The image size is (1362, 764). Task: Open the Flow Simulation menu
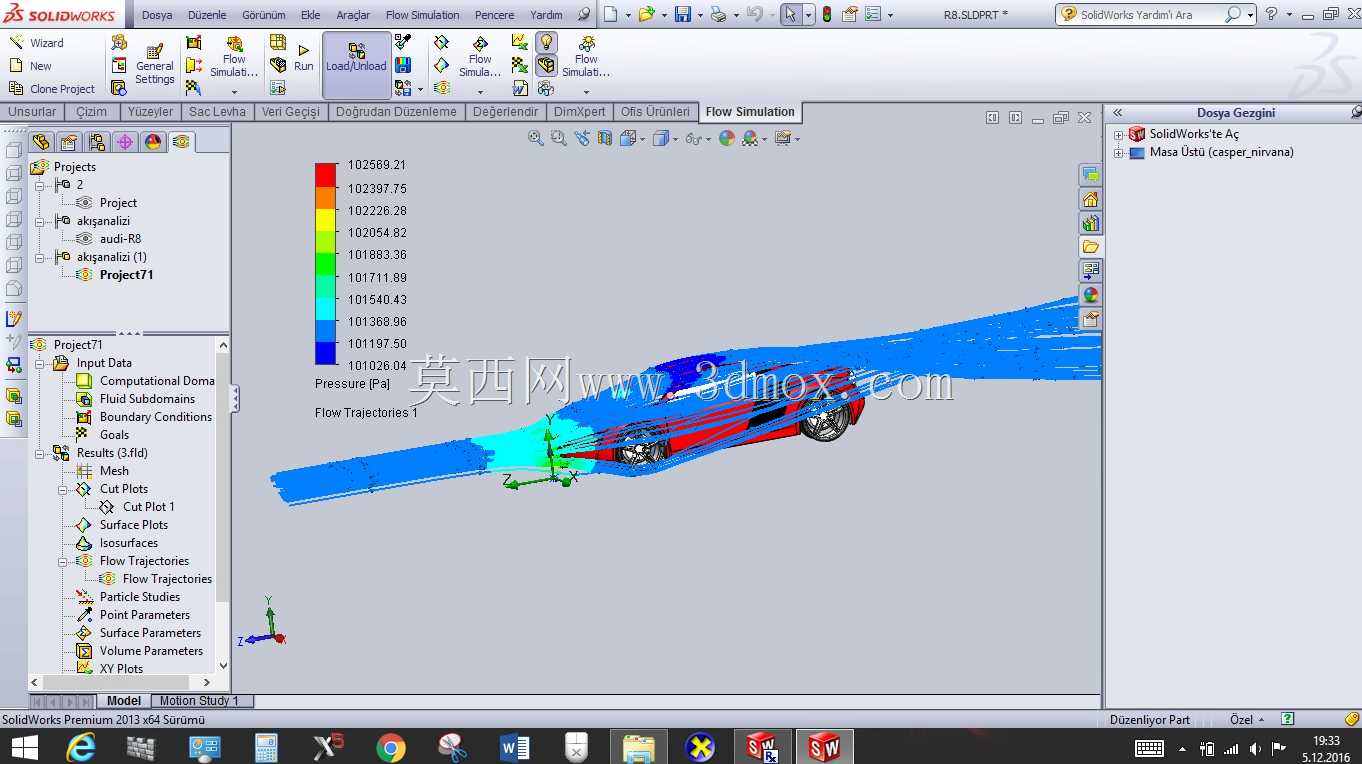pos(423,15)
